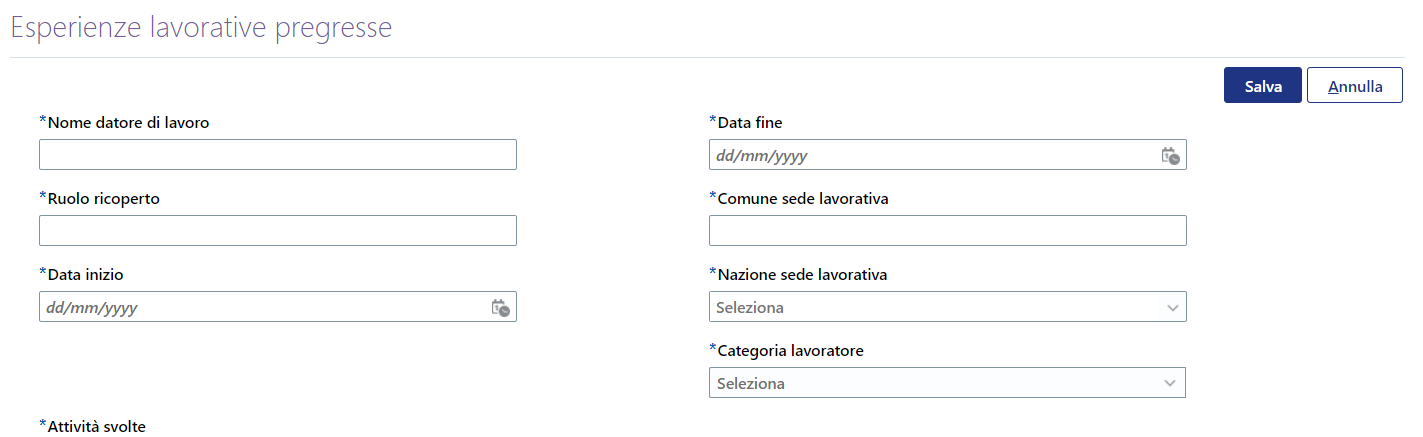Click the "Data fine" field label
Screen dimensions: 1423x437
(x=750, y=122)
